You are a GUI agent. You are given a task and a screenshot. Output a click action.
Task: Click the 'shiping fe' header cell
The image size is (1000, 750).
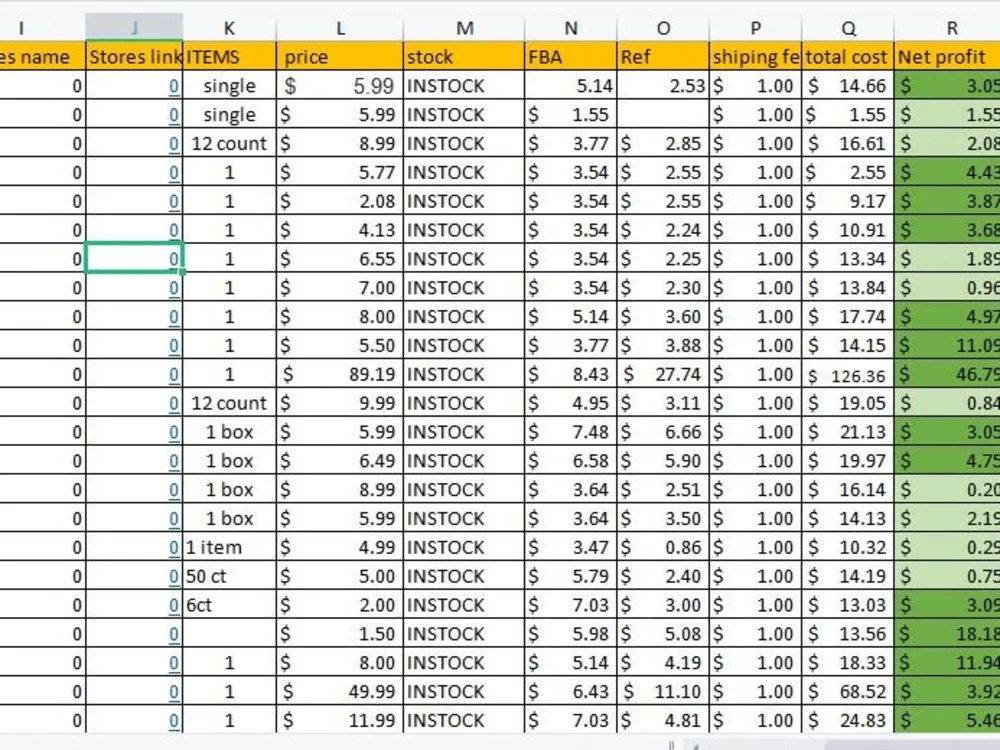[x=756, y=57]
